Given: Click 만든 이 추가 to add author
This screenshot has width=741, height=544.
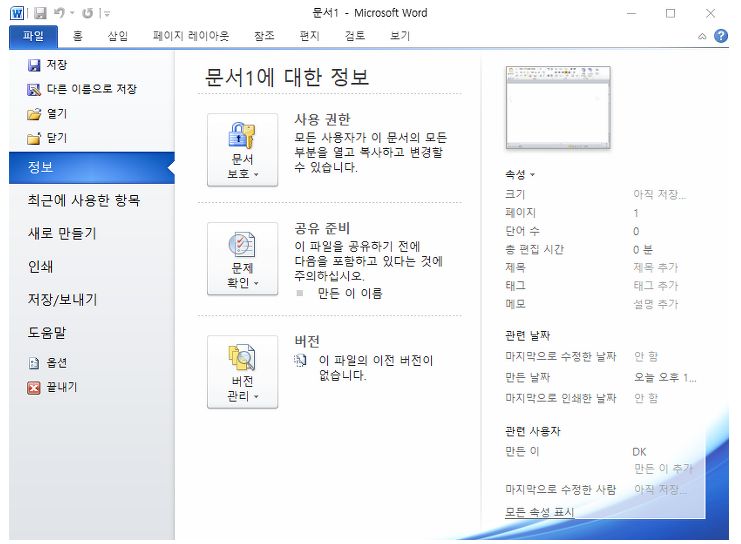Looking at the screenshot, I should [x=663, y=468].
